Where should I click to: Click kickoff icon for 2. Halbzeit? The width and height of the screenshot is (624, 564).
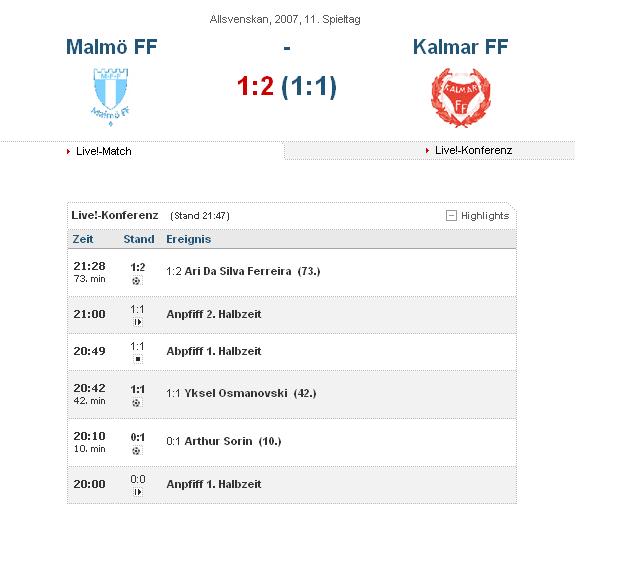[137, 322]
